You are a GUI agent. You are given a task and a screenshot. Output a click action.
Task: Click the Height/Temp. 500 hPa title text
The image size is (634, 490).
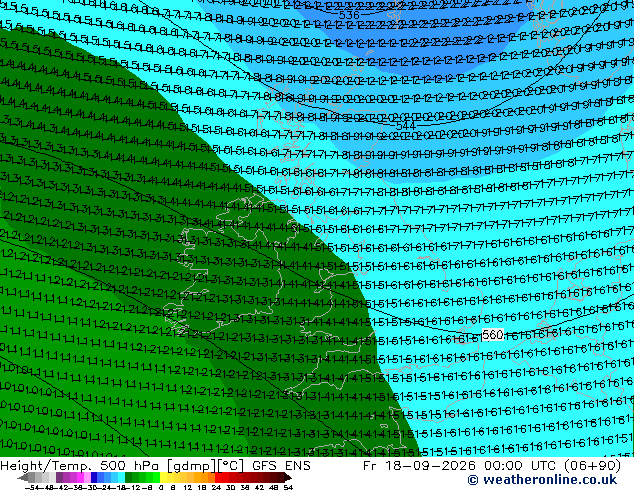pos(81,466)
